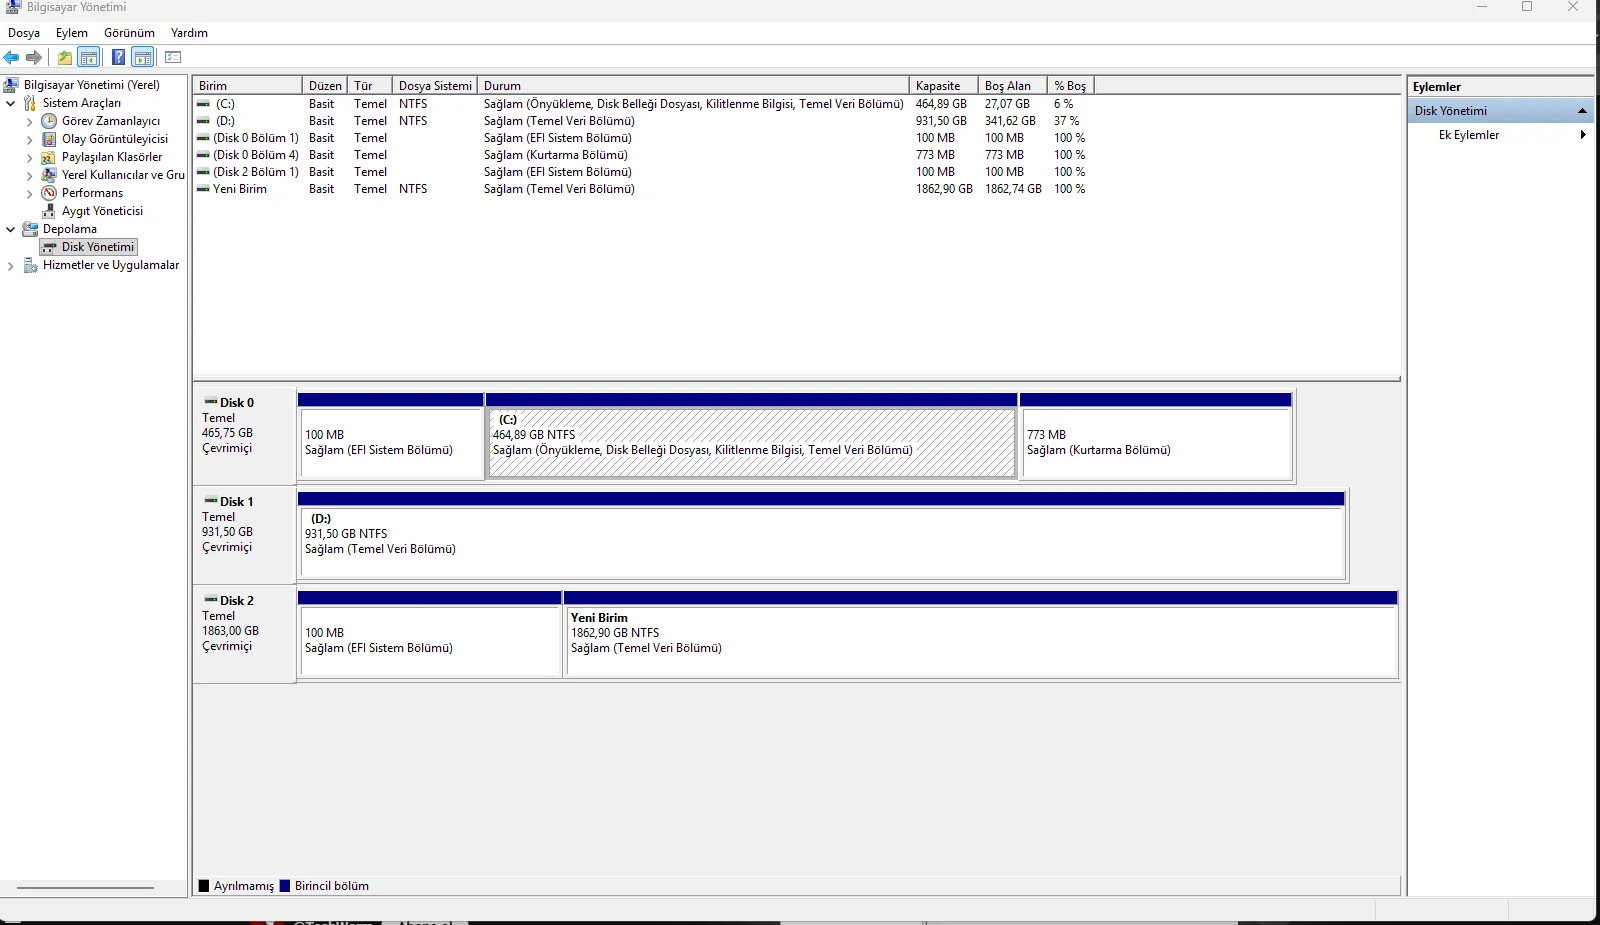Select the Sistem Araçları tools icon

point(30,103)
